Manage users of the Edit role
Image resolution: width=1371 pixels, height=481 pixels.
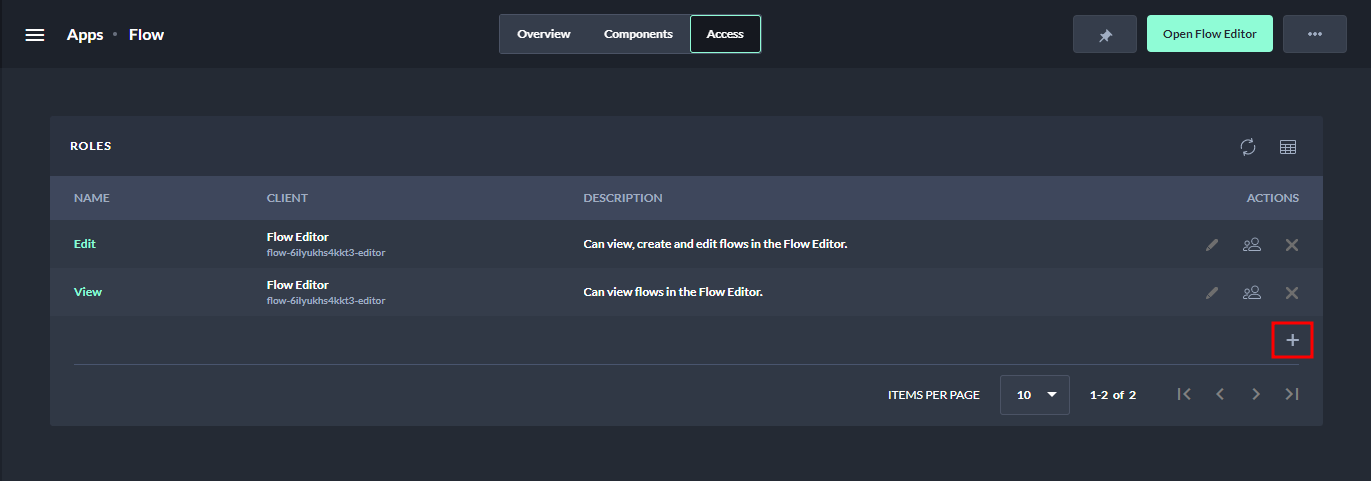click(x=1251, y=244)
